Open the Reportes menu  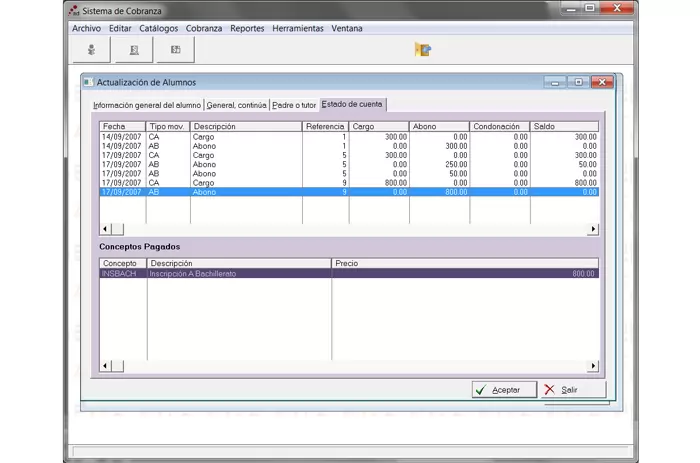[x=247, y=28]
